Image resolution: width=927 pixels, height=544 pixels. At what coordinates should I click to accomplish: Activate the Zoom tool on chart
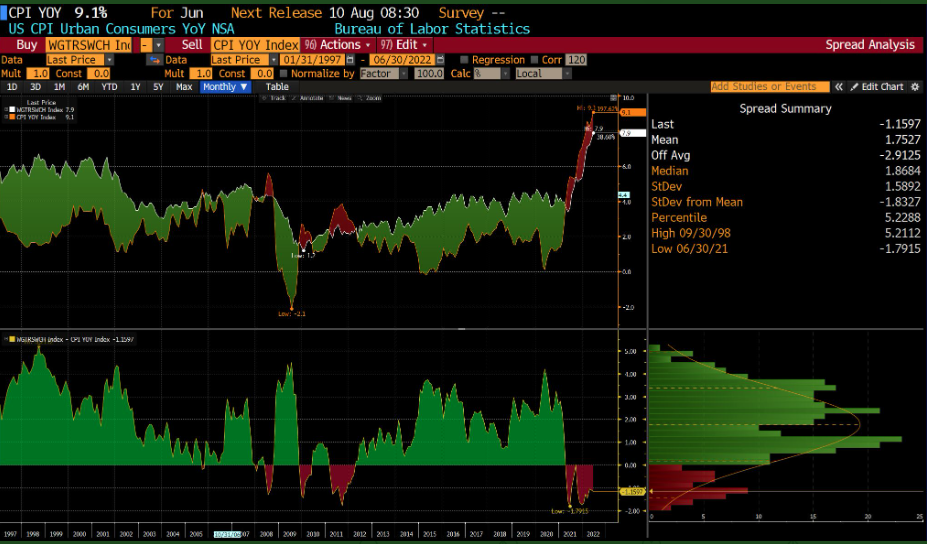(371, 98)
